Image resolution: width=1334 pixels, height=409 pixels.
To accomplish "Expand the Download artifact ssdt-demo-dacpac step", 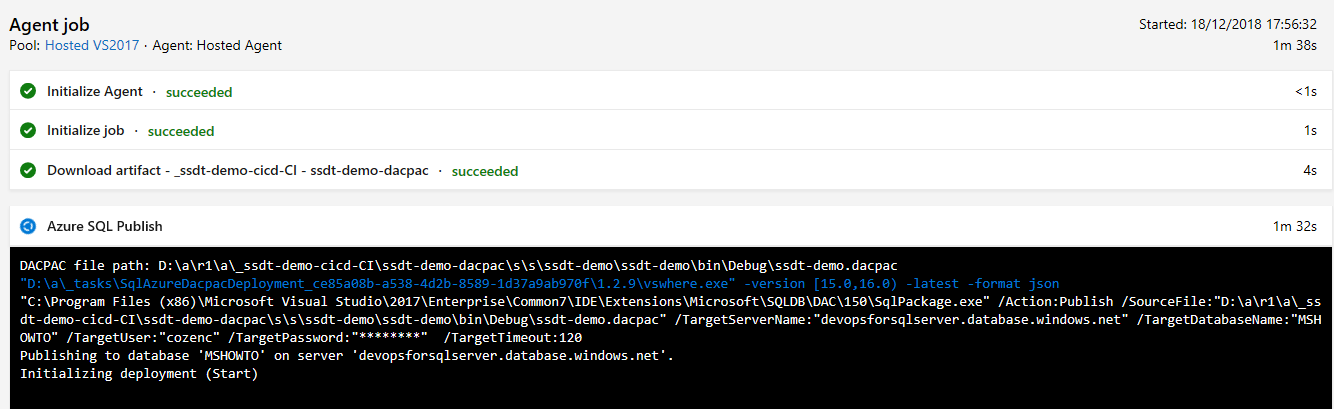I will pos(670,171).
